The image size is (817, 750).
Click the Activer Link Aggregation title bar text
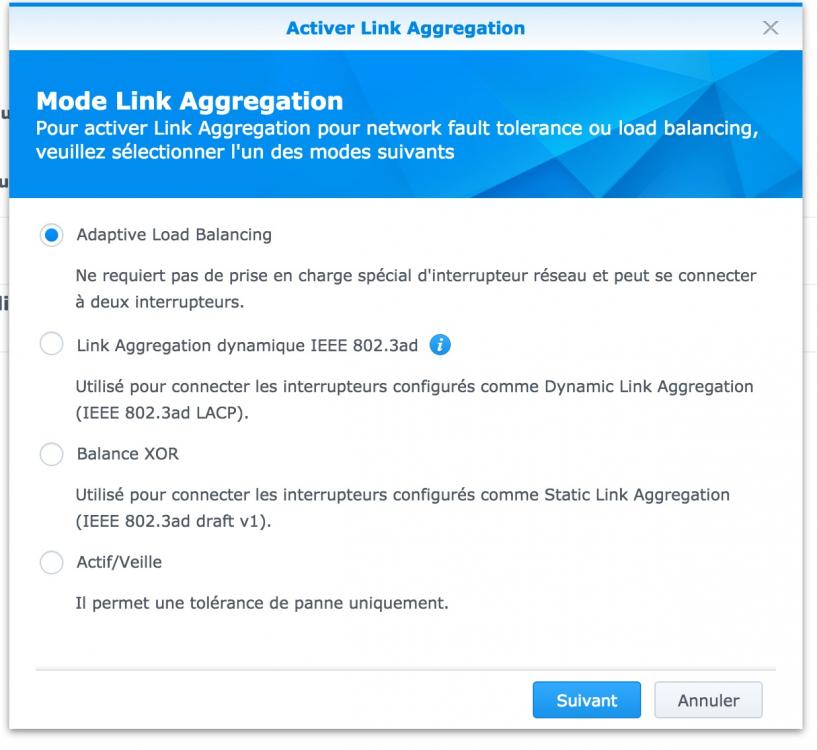405,28
